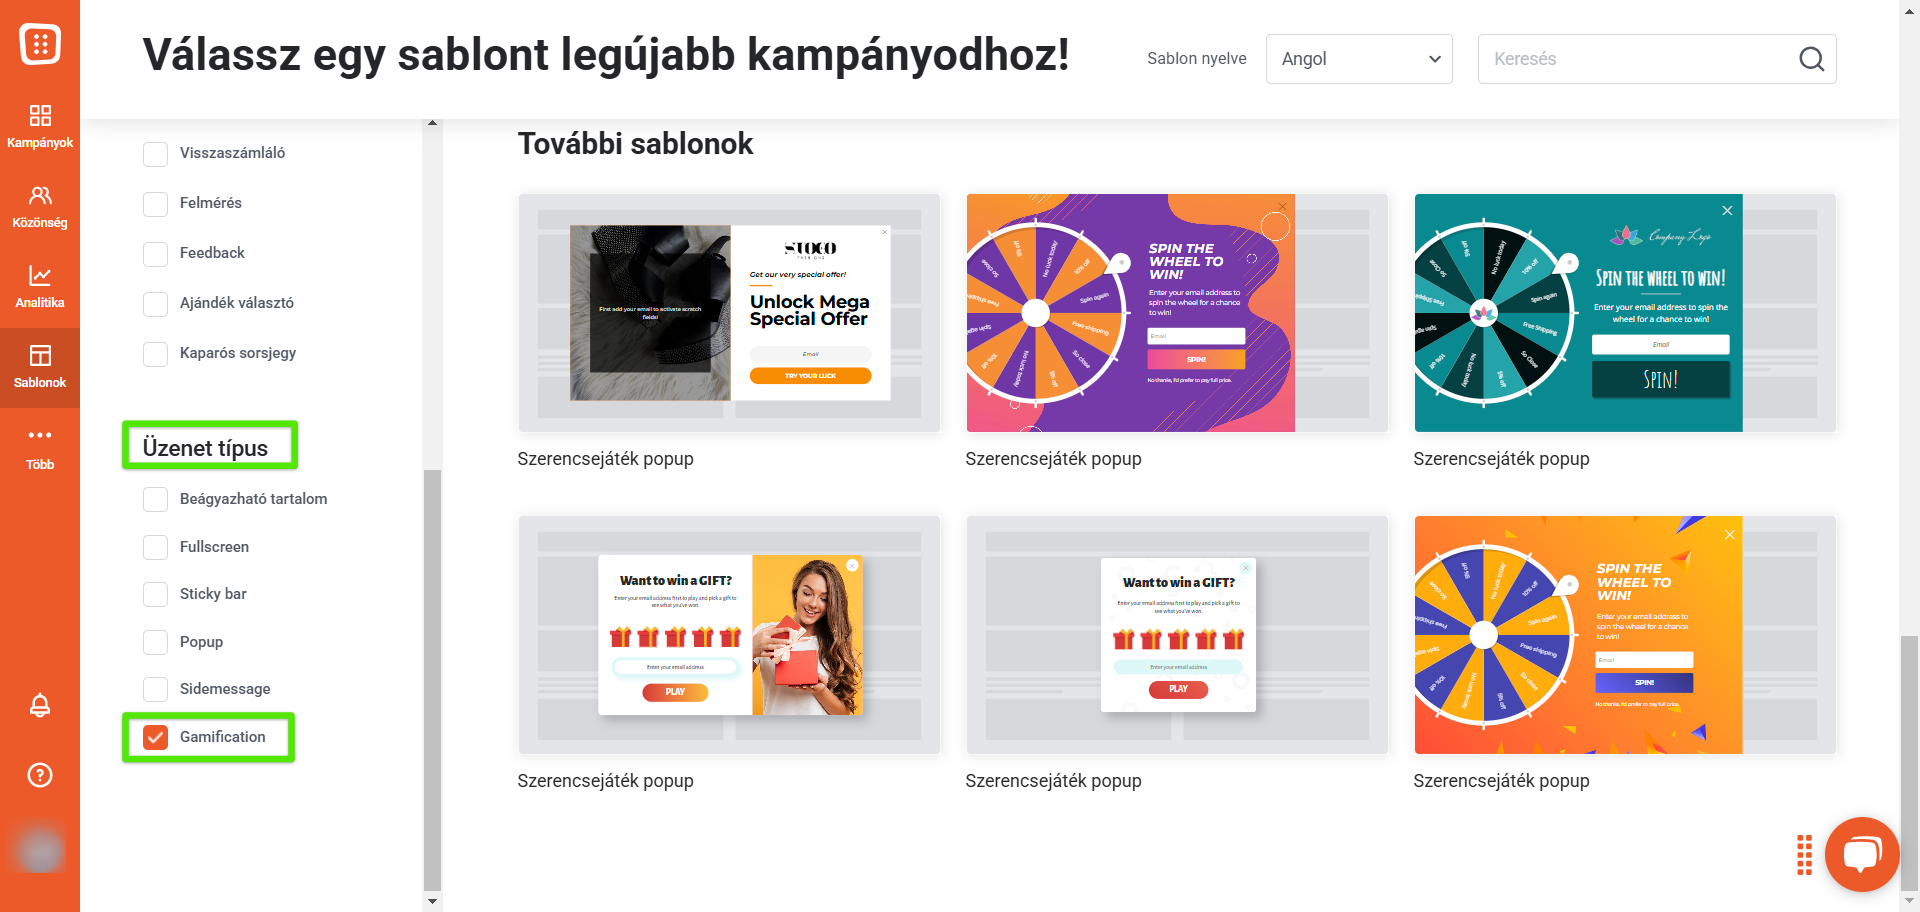Image resolution: width=1920 pixels, height=912 pixels.
Task: Select the Sablonok sidebar menu item
Action: coord(40,366)
